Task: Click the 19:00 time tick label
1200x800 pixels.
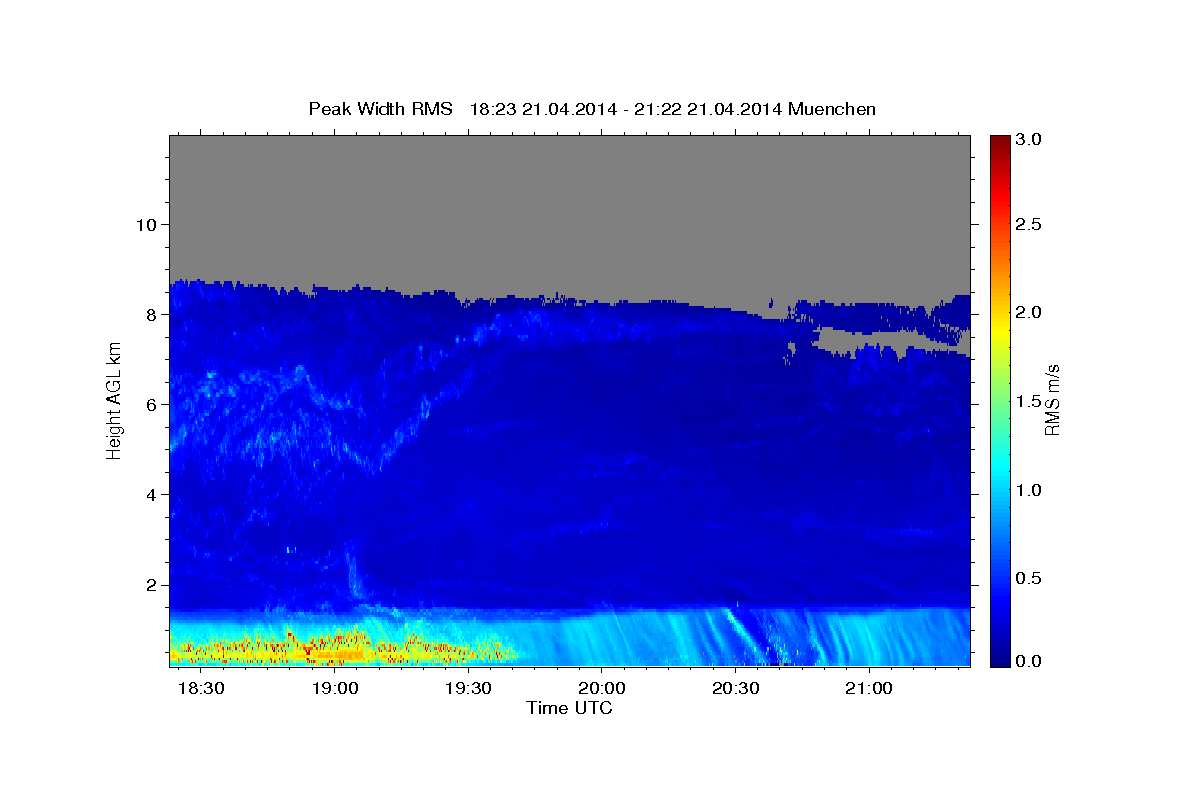Action: click(x=335, y=689)
